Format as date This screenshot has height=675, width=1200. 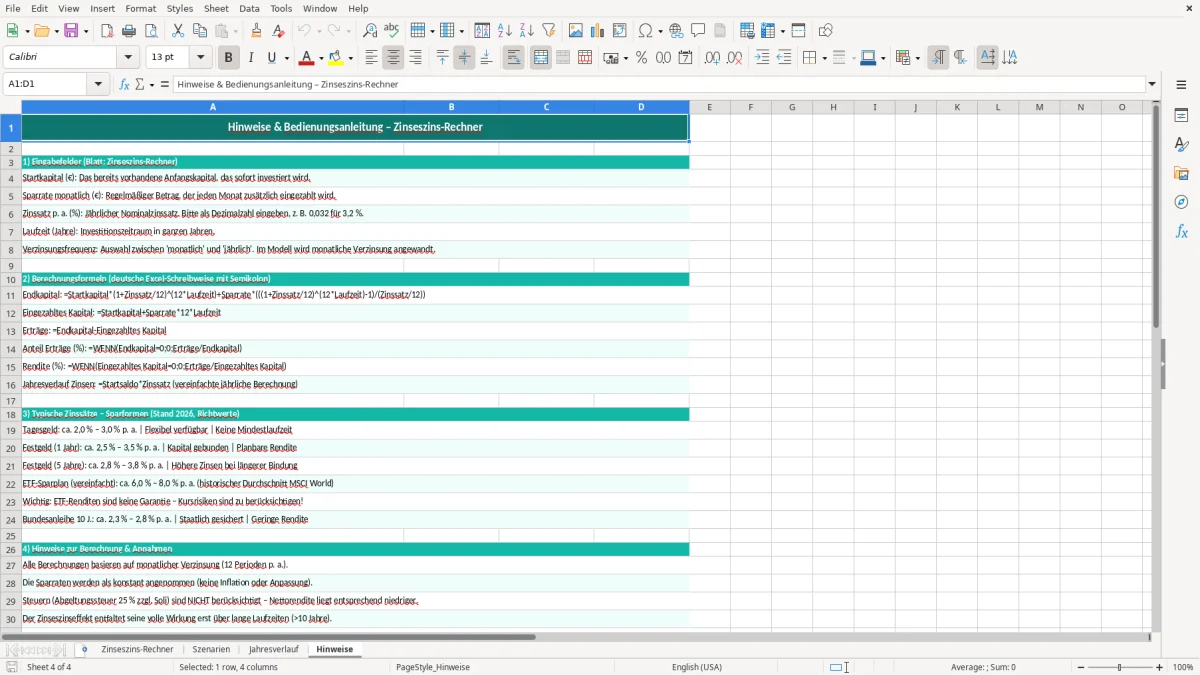(x=685, y=58)
